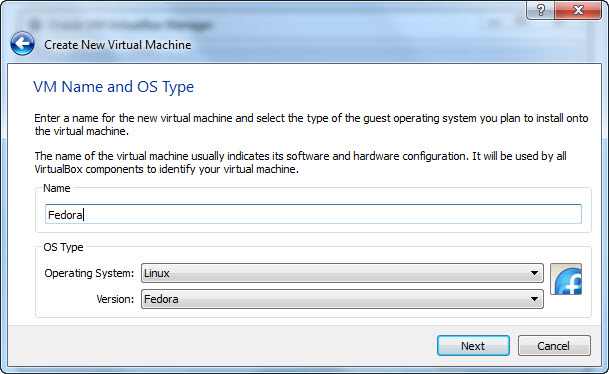Open the Version dropdown showing Fedora
The width and height of the screenshot is (609, 374).
(342, 299)
